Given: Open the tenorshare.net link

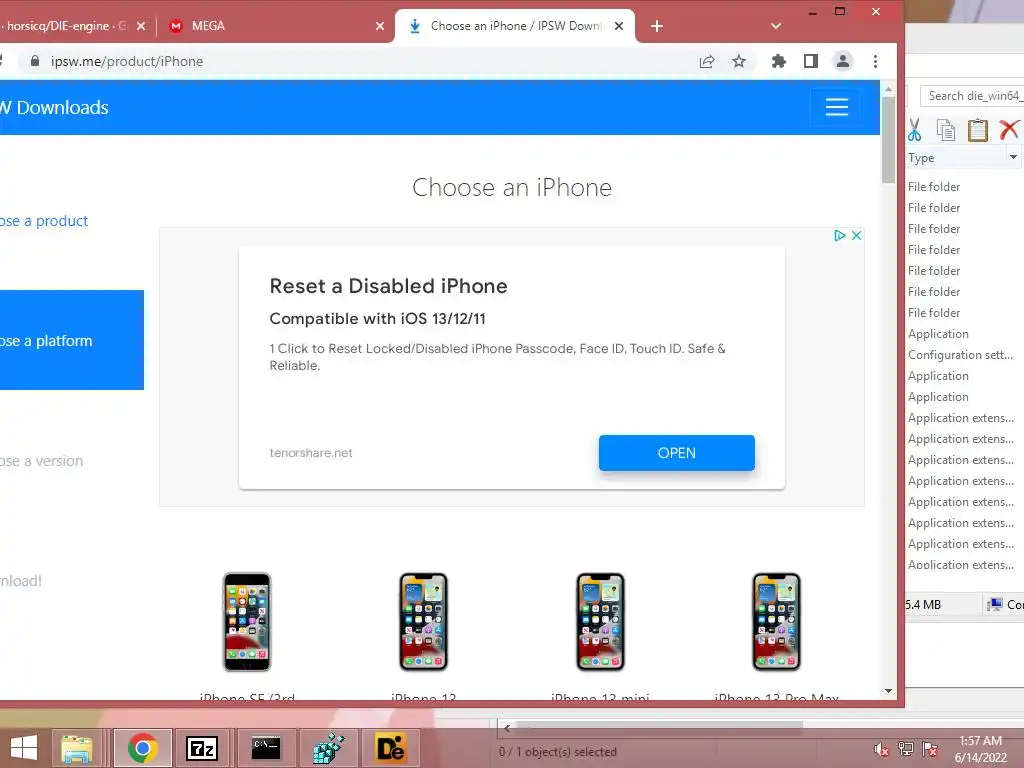Looking at the screenshot, I should point(311,453).
